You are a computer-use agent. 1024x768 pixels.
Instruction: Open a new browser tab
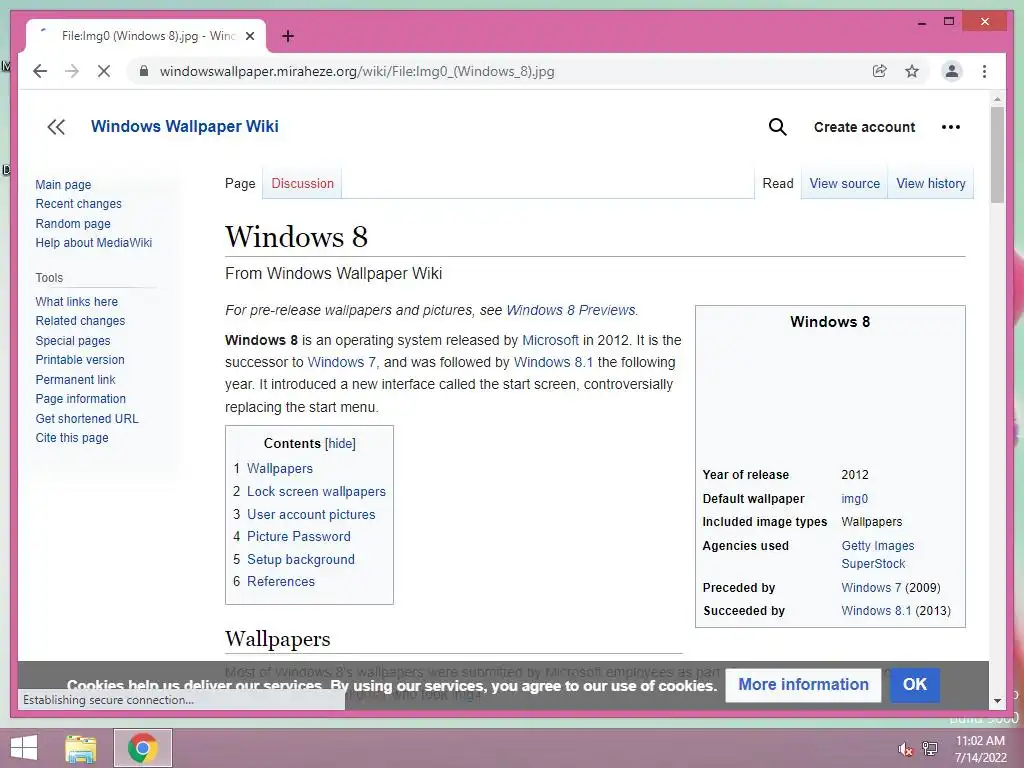[288, 37]
